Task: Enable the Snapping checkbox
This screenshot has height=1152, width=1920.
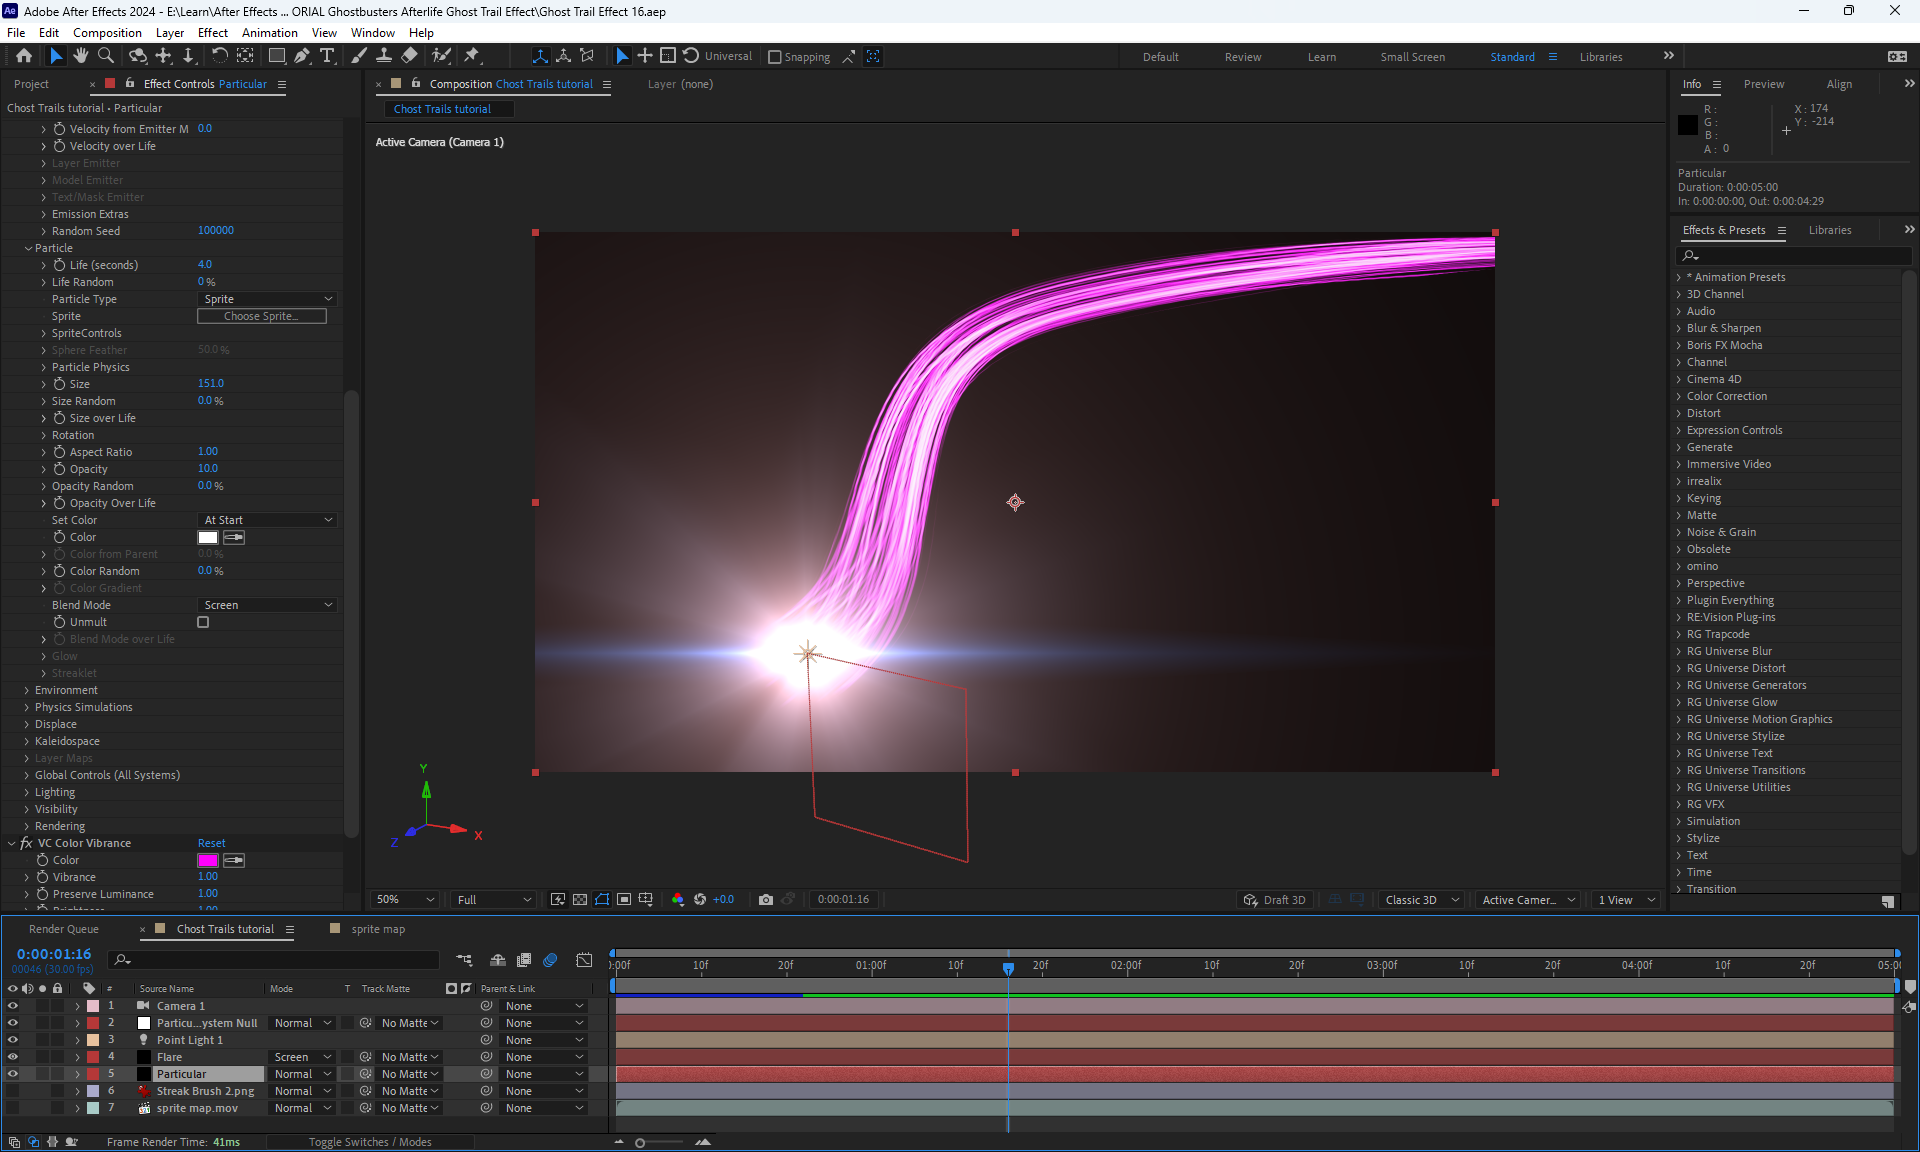Action: pyautogui.click(x=774, y=57)
